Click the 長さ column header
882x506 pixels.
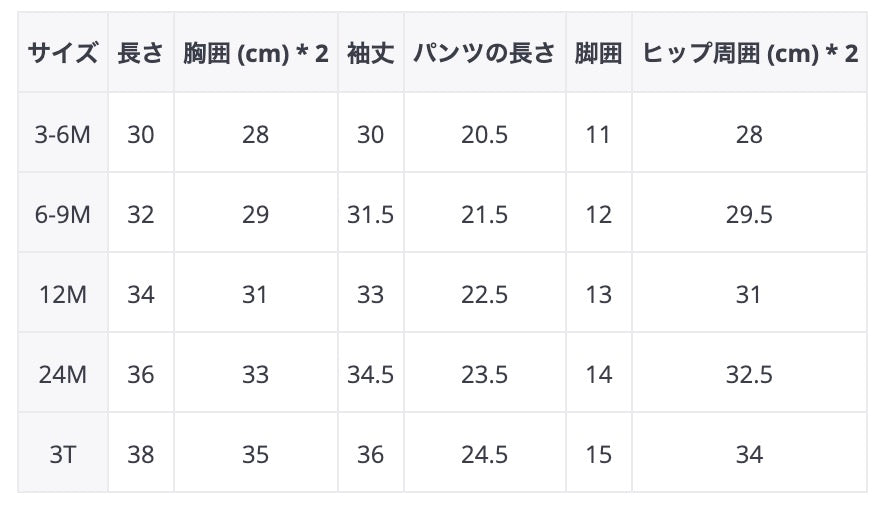pyautogui.click(x=140, y=53)
